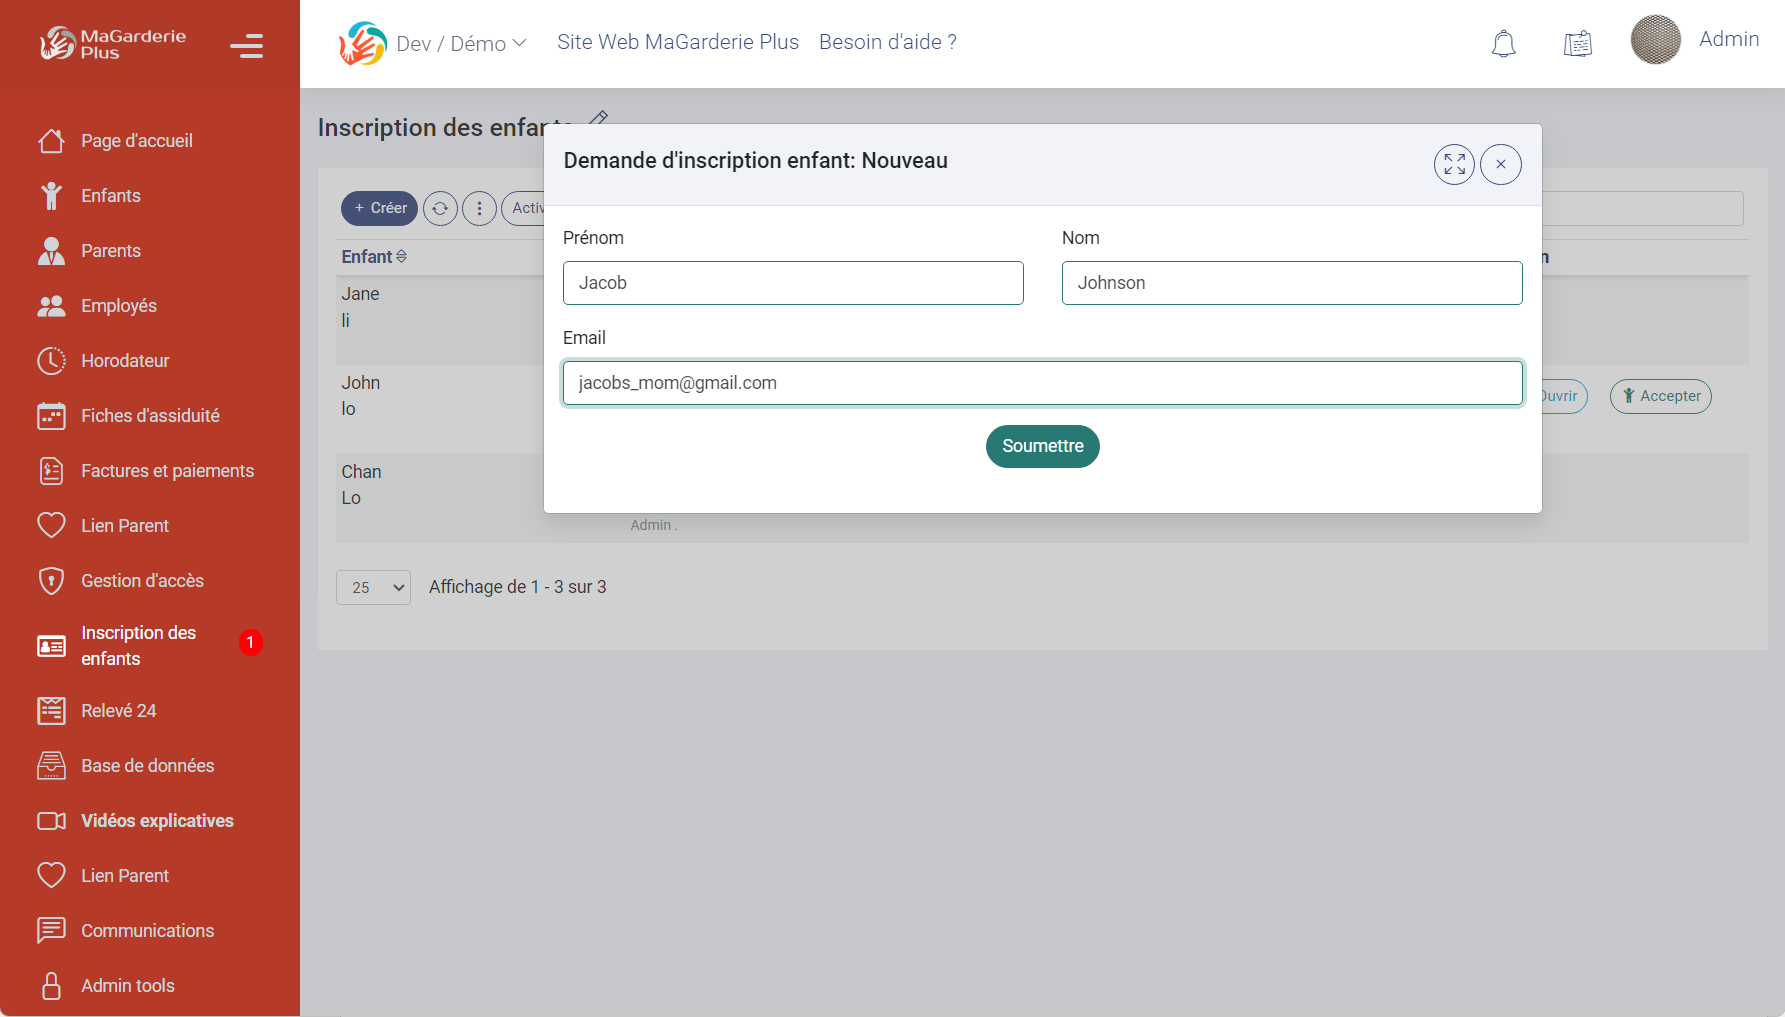Image resolution: width=1785 pixels, height=1017 pixels.
Task: Click into the Prénom input field
Action: tap(792, 283)
